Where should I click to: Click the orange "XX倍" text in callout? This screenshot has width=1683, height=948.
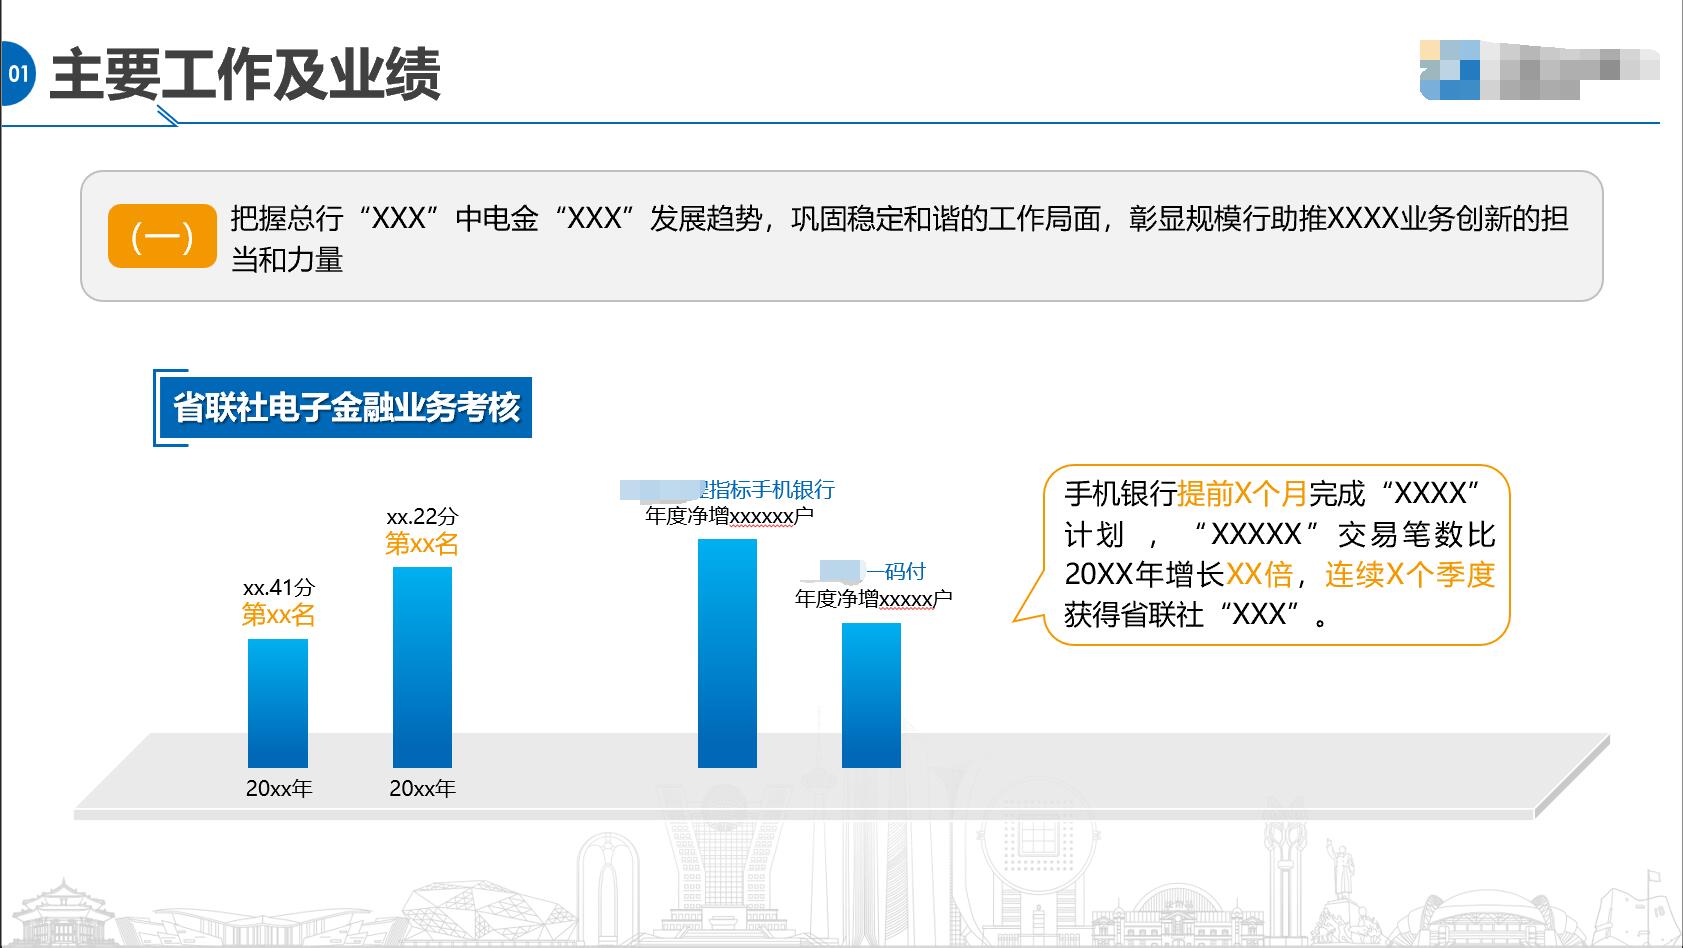[x=1259, y=574]
